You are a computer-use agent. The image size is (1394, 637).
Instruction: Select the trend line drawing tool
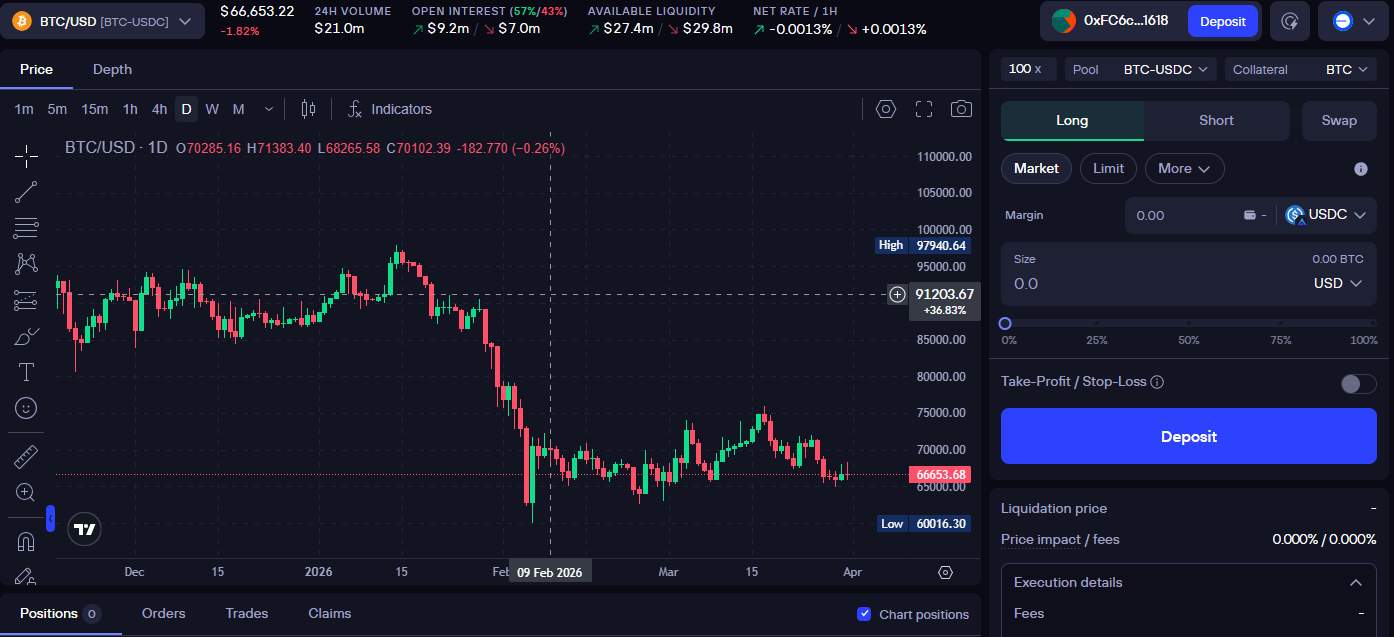tap(25, 192)
